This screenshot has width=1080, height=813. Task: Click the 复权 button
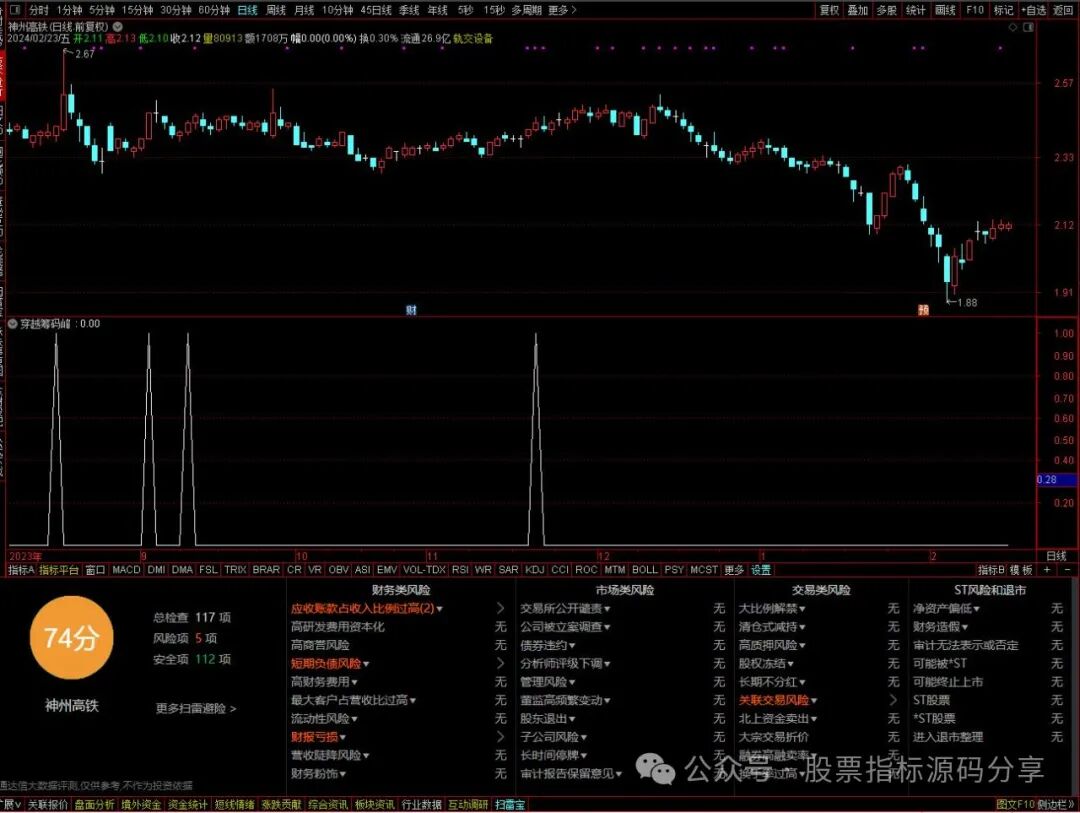point(829,10)
